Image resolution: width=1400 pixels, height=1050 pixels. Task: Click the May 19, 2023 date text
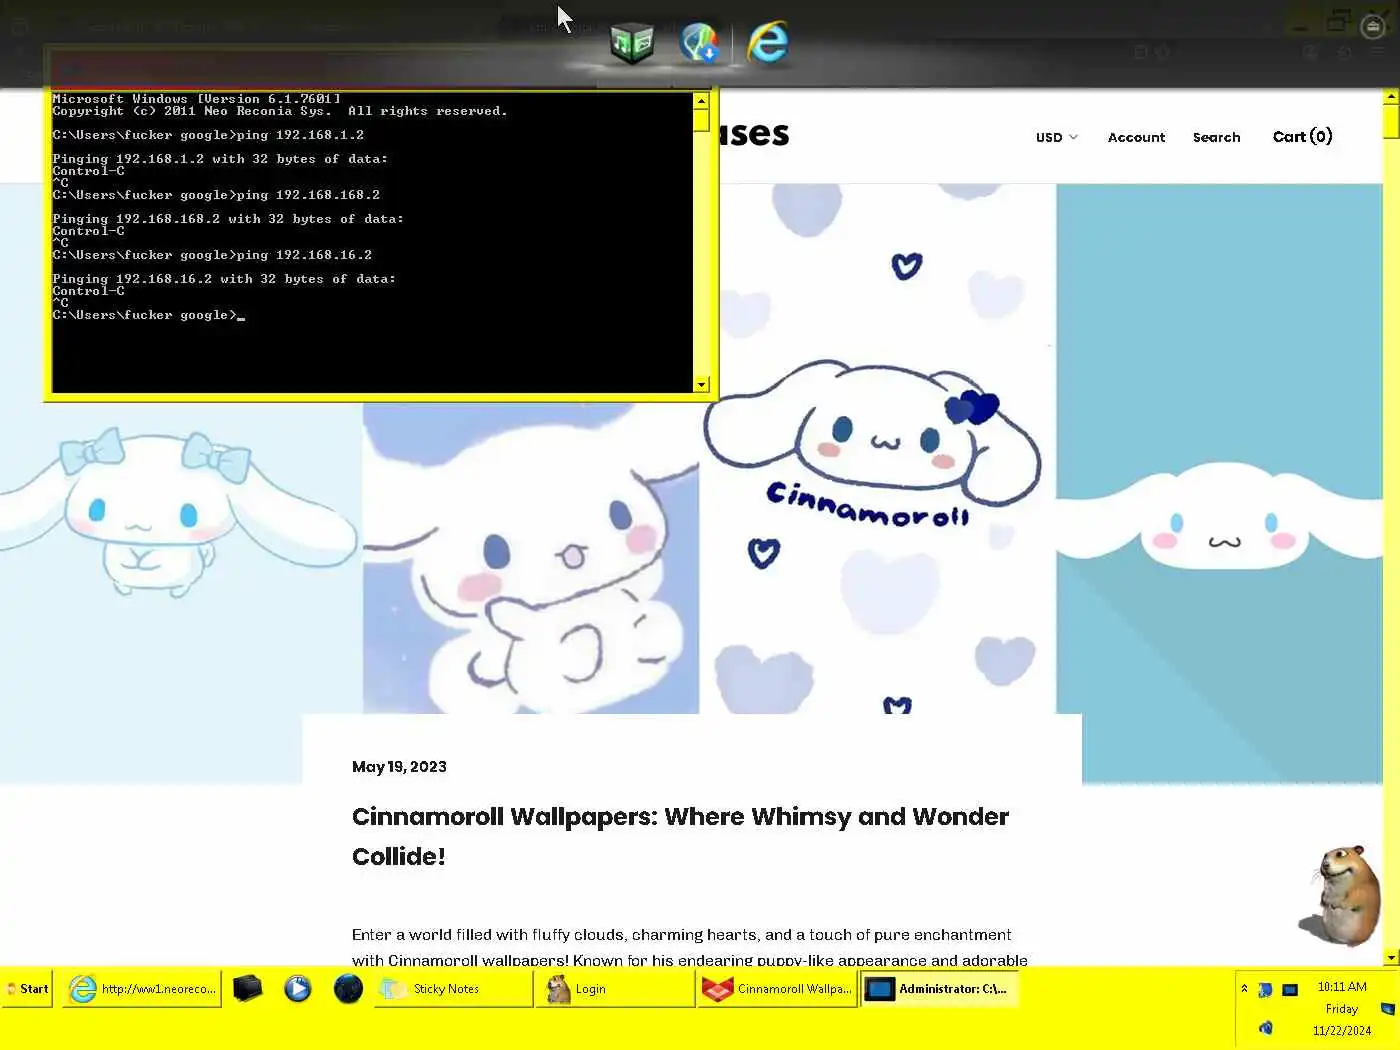pyautogui.click(x=399, y=767)
